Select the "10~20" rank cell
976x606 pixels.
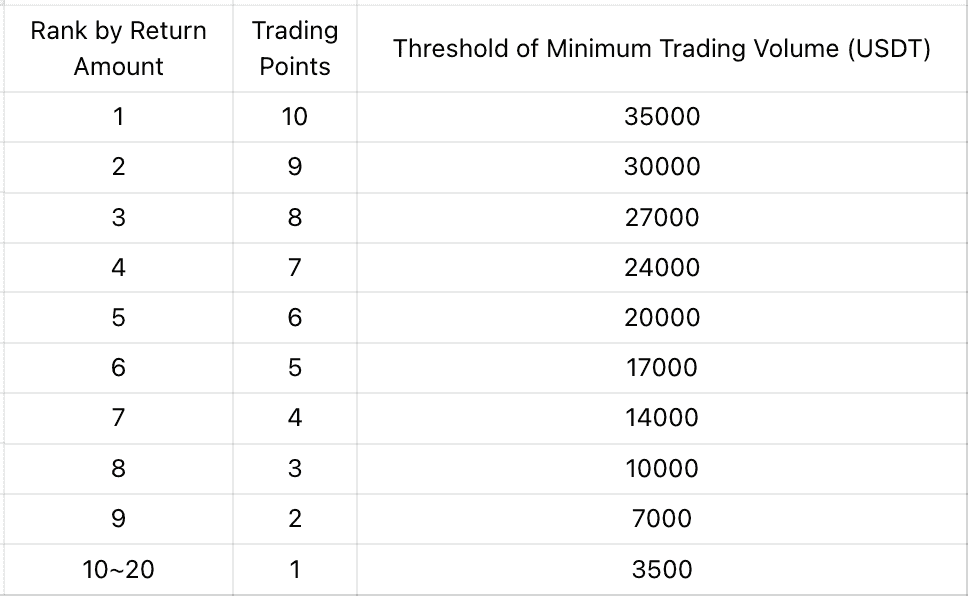(118, 569)
